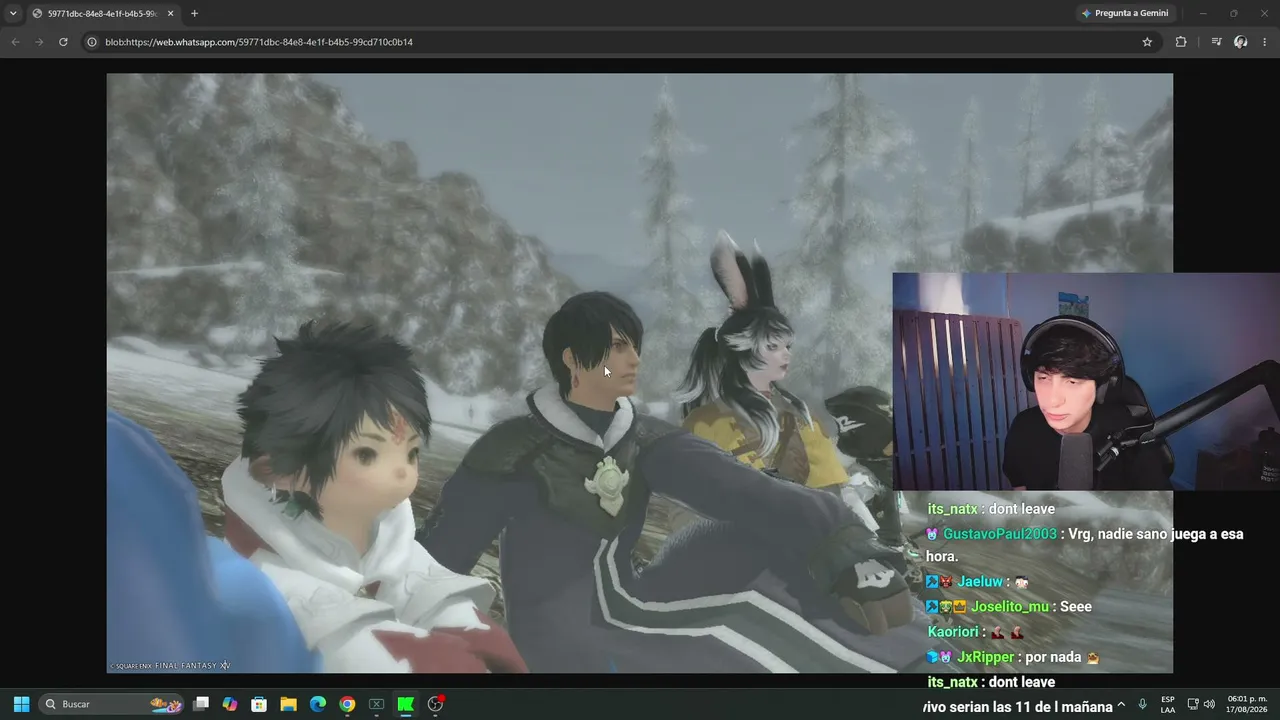This screenshot has height=720, width=1280.
Task: Click the Jaeluw chat username
Action: (x=980, y=582)
